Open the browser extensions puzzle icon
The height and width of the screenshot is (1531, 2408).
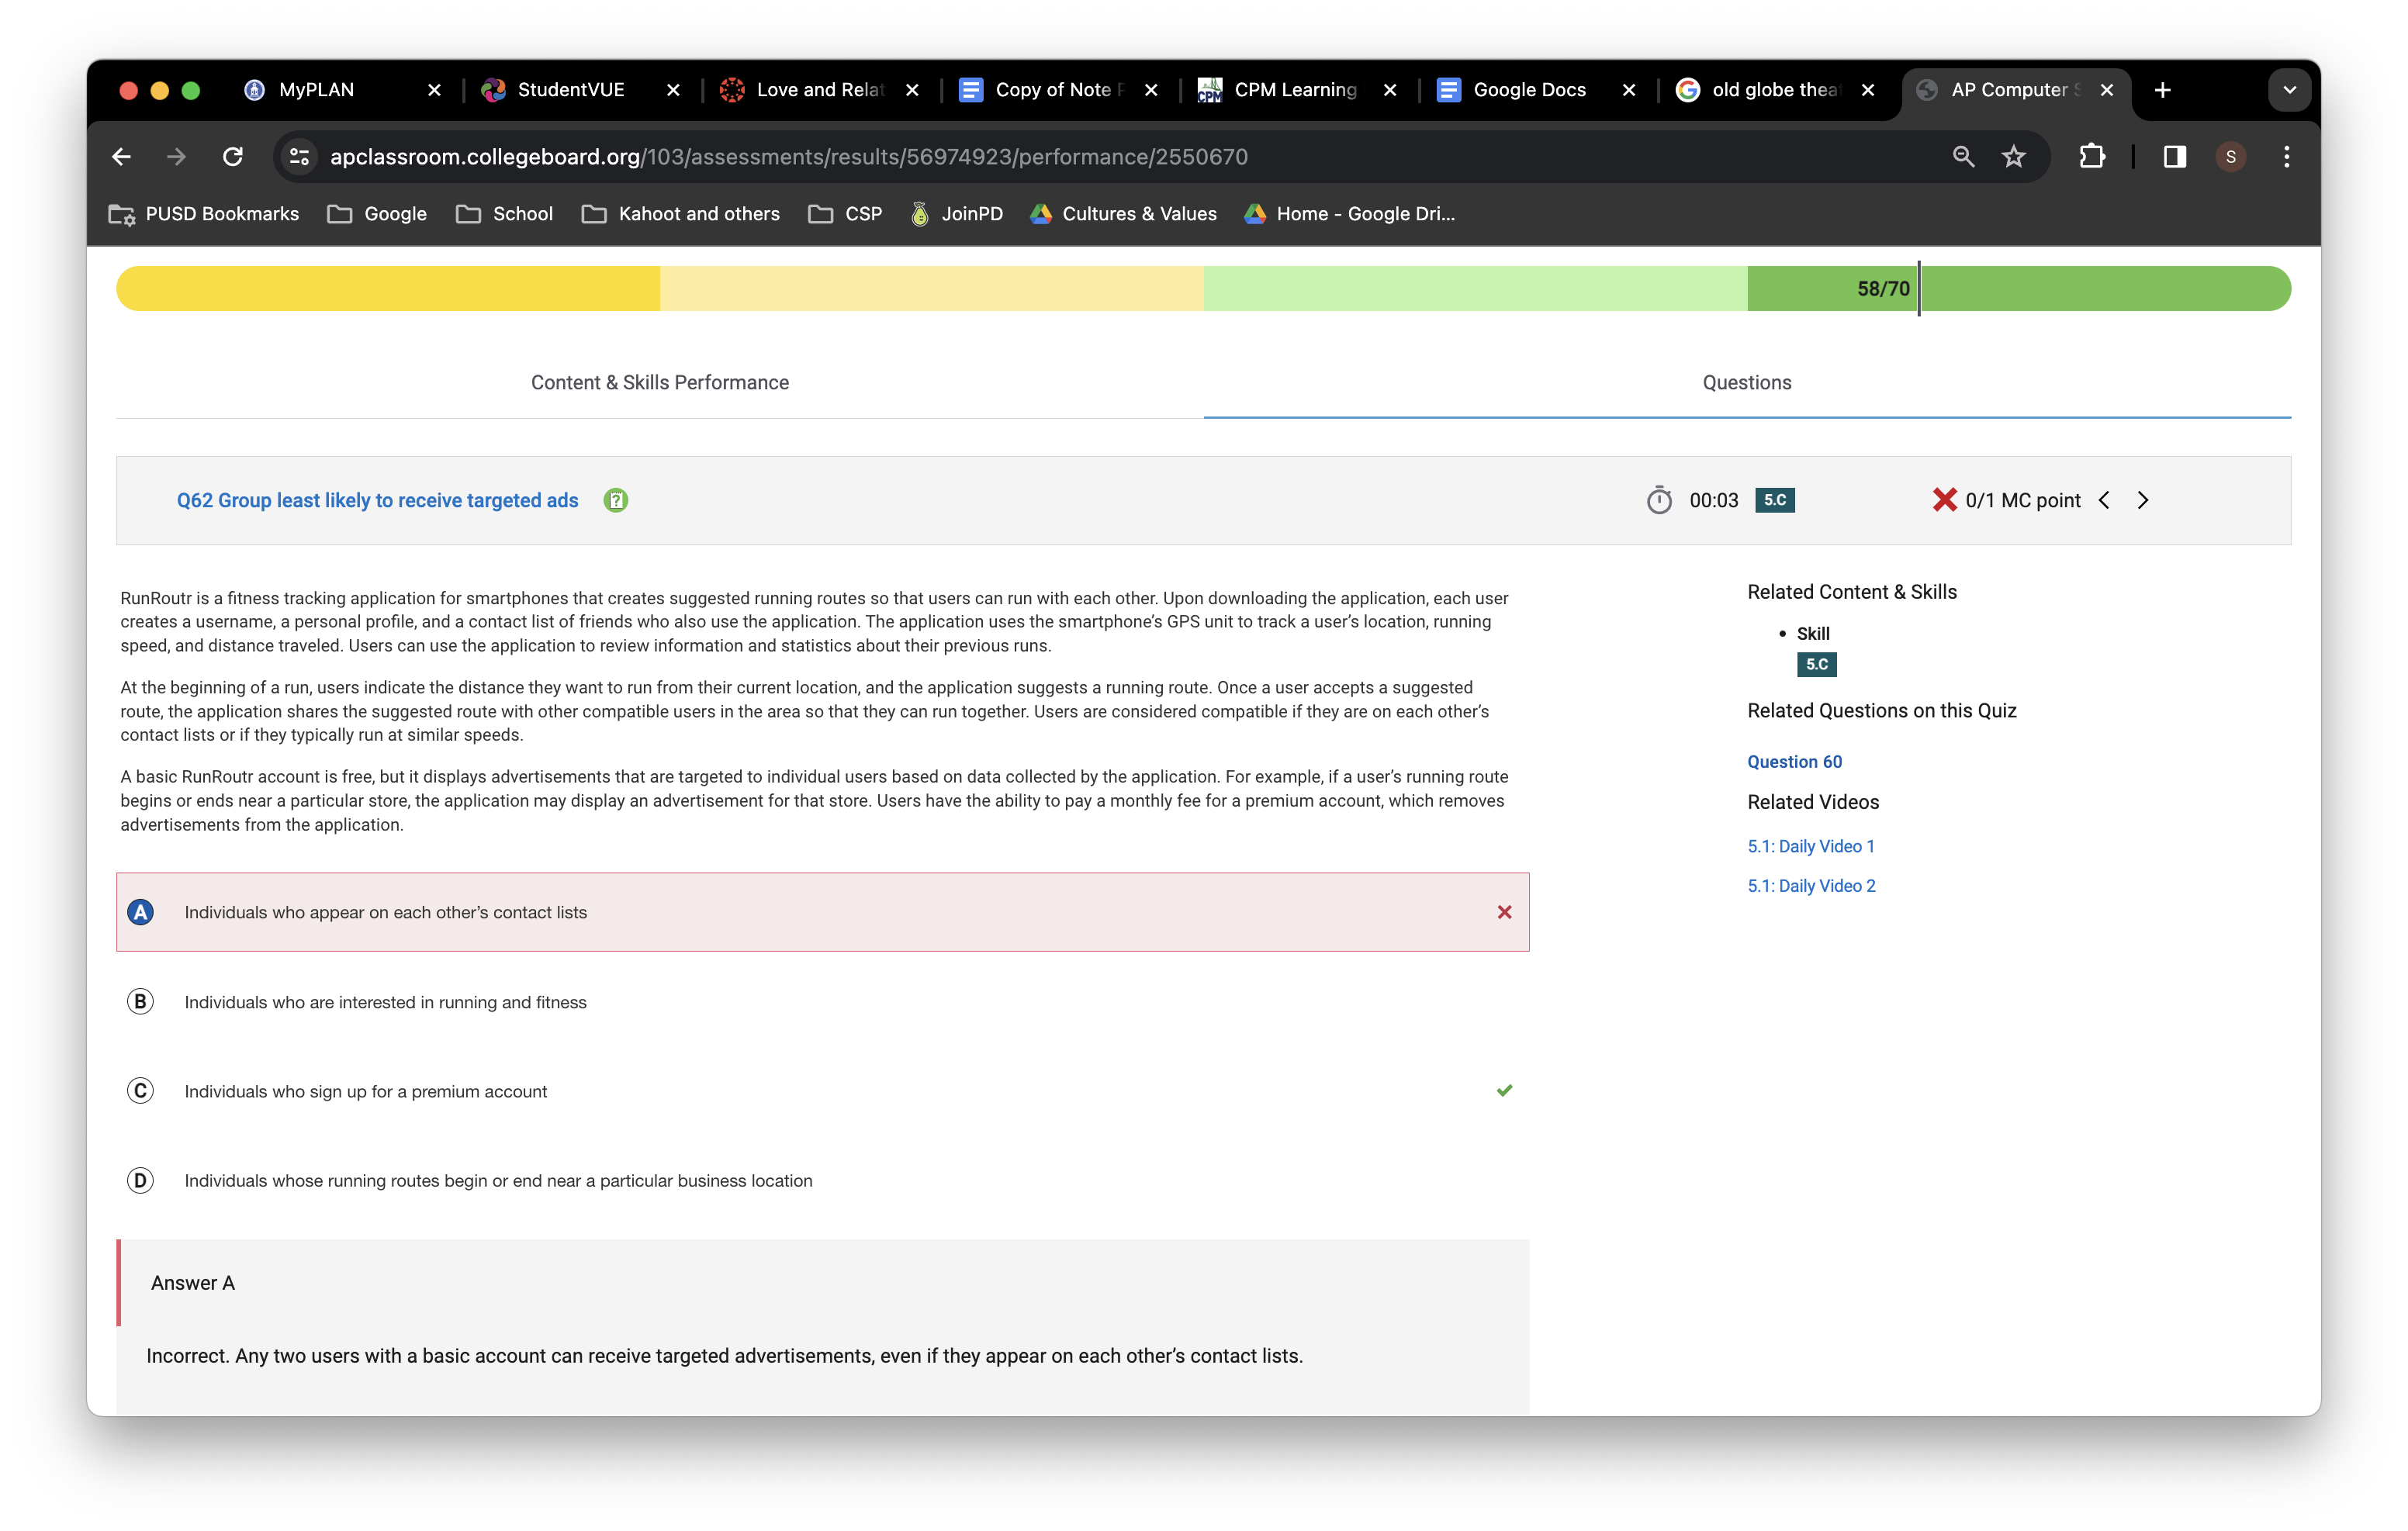(x=2091, y=157)
